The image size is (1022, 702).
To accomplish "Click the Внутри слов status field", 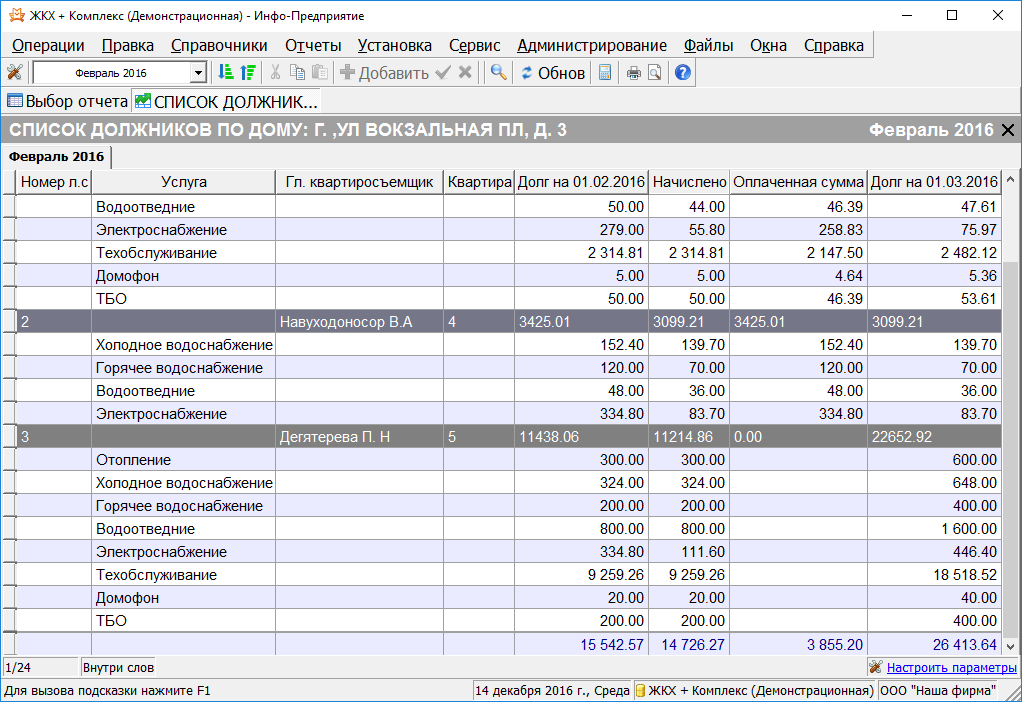I will 118,667.
